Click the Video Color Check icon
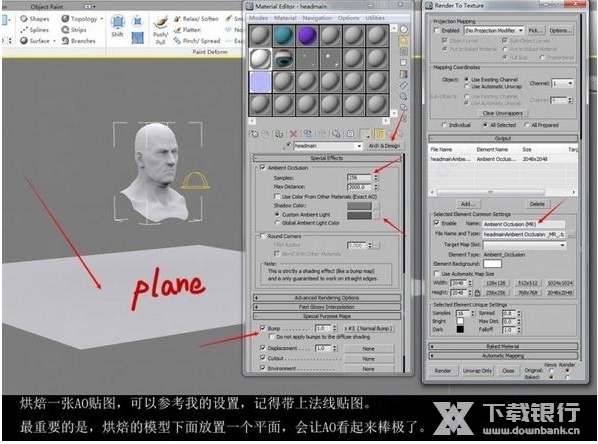The width and height of the screenshot is (598, 444). coord(403,74)
